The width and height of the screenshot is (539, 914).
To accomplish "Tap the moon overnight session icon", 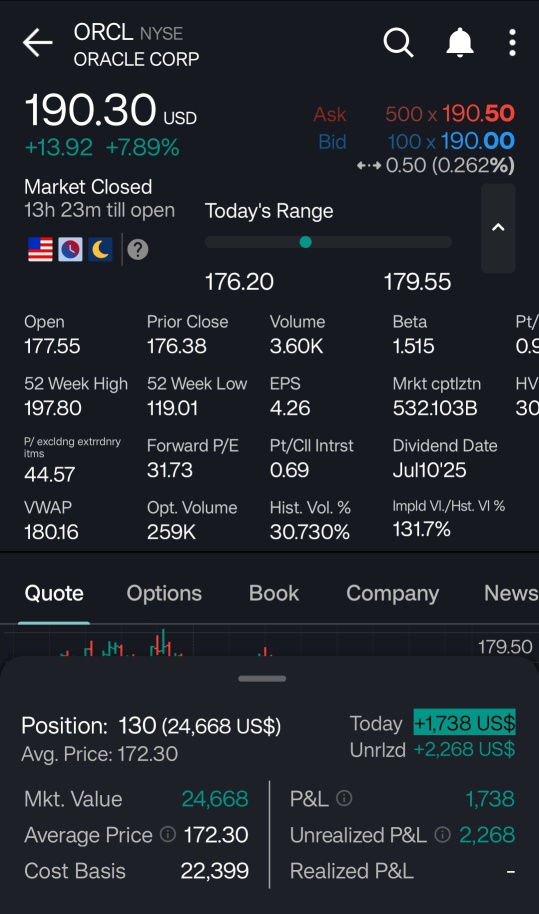I will point(100,249).
